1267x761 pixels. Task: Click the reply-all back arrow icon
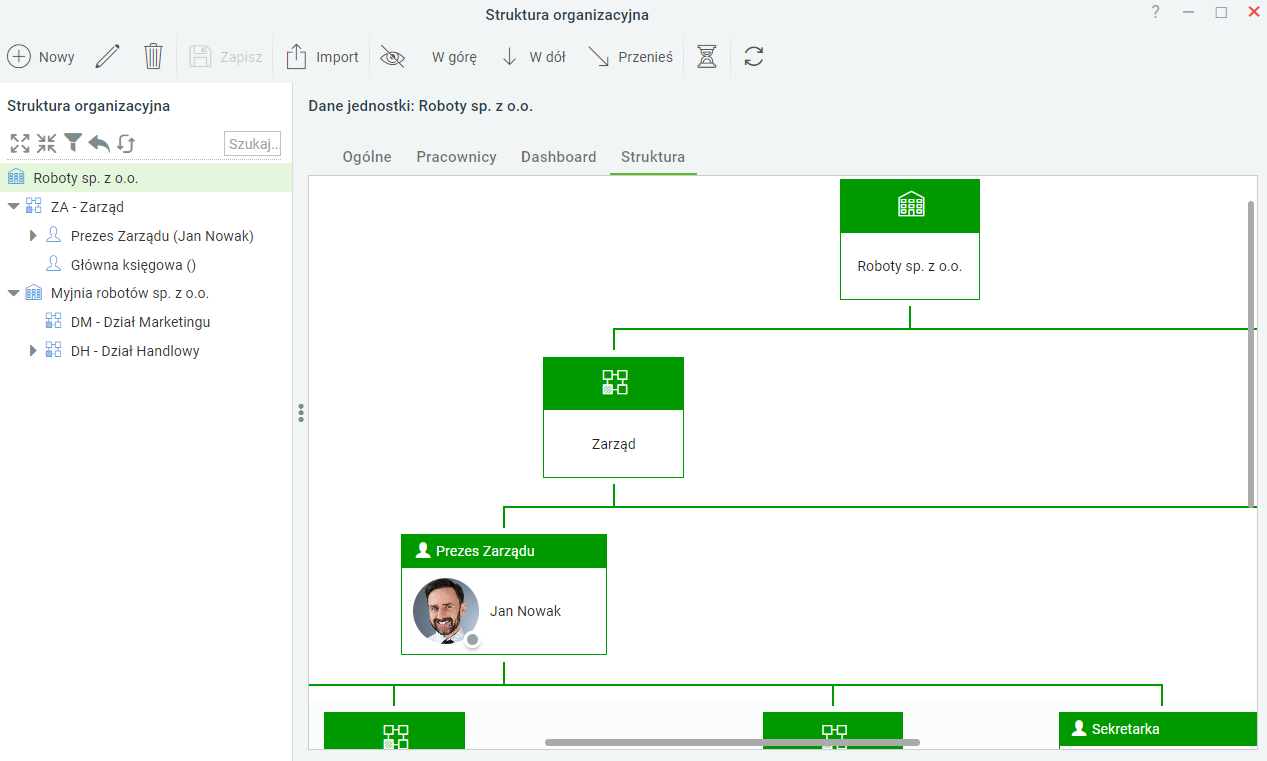tap(99, 143)
